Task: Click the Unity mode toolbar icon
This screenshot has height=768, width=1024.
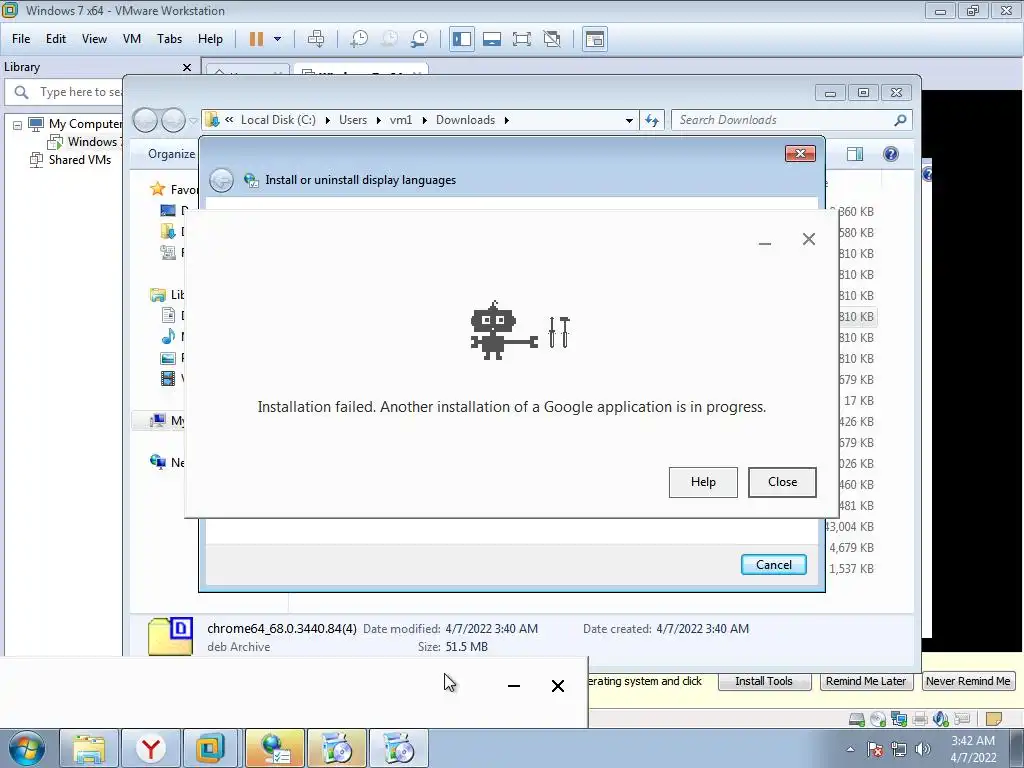Action: [552, 39]
